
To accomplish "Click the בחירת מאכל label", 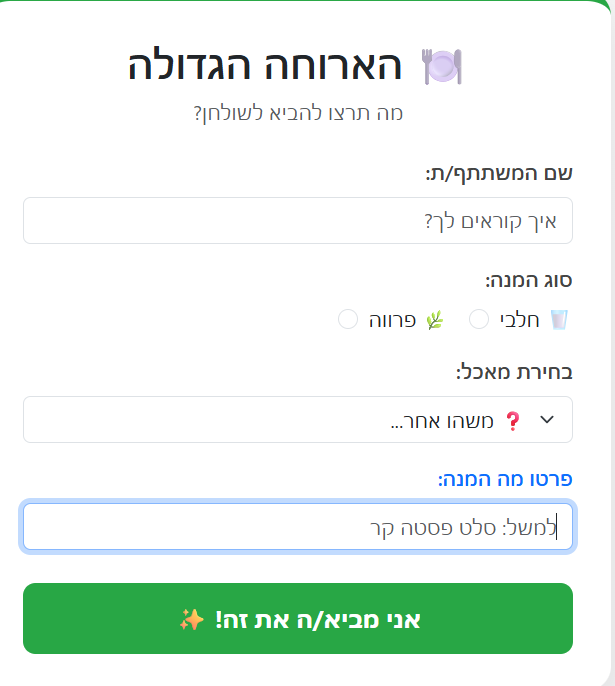I will pyautogui.click(x=514, y=373).
